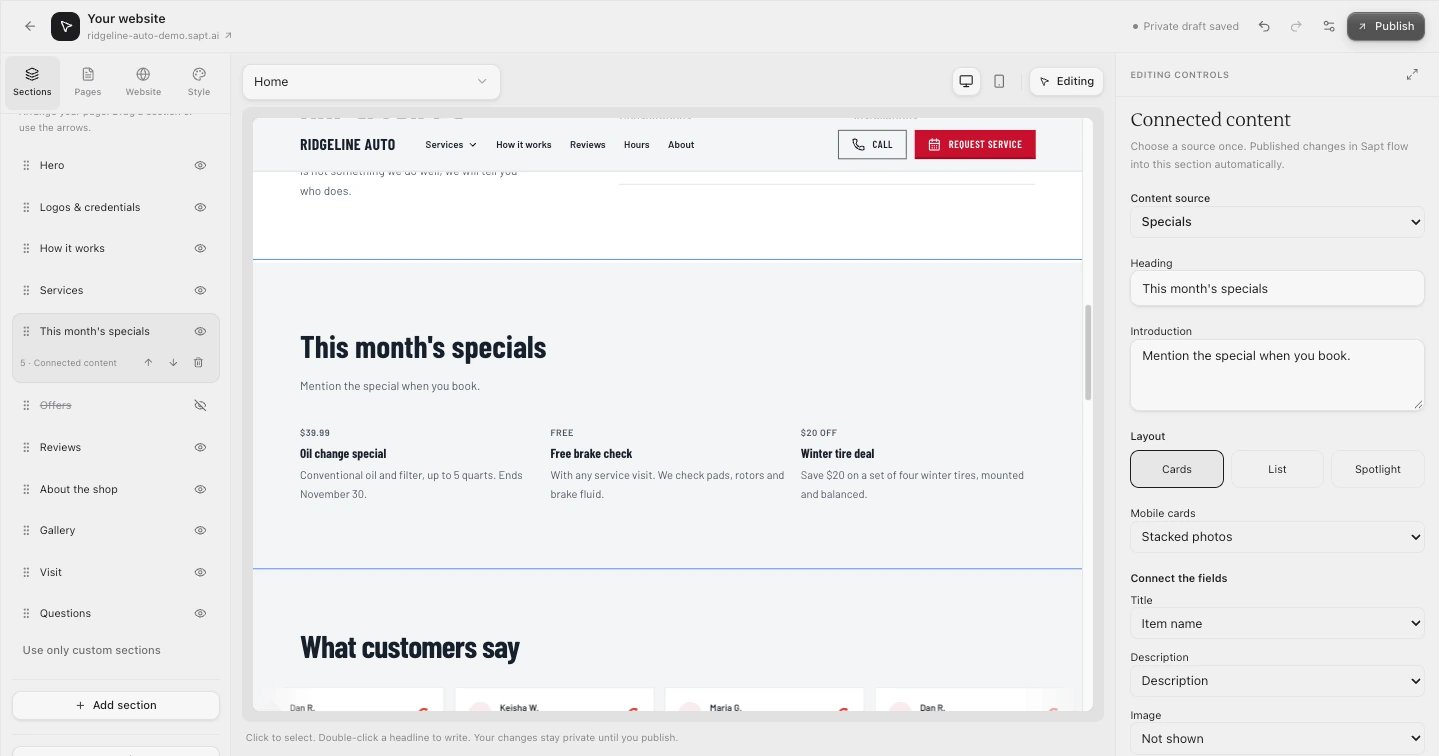Click the site logo icon
Viewport: 1439px width, 756px height.
pos(65,26)
